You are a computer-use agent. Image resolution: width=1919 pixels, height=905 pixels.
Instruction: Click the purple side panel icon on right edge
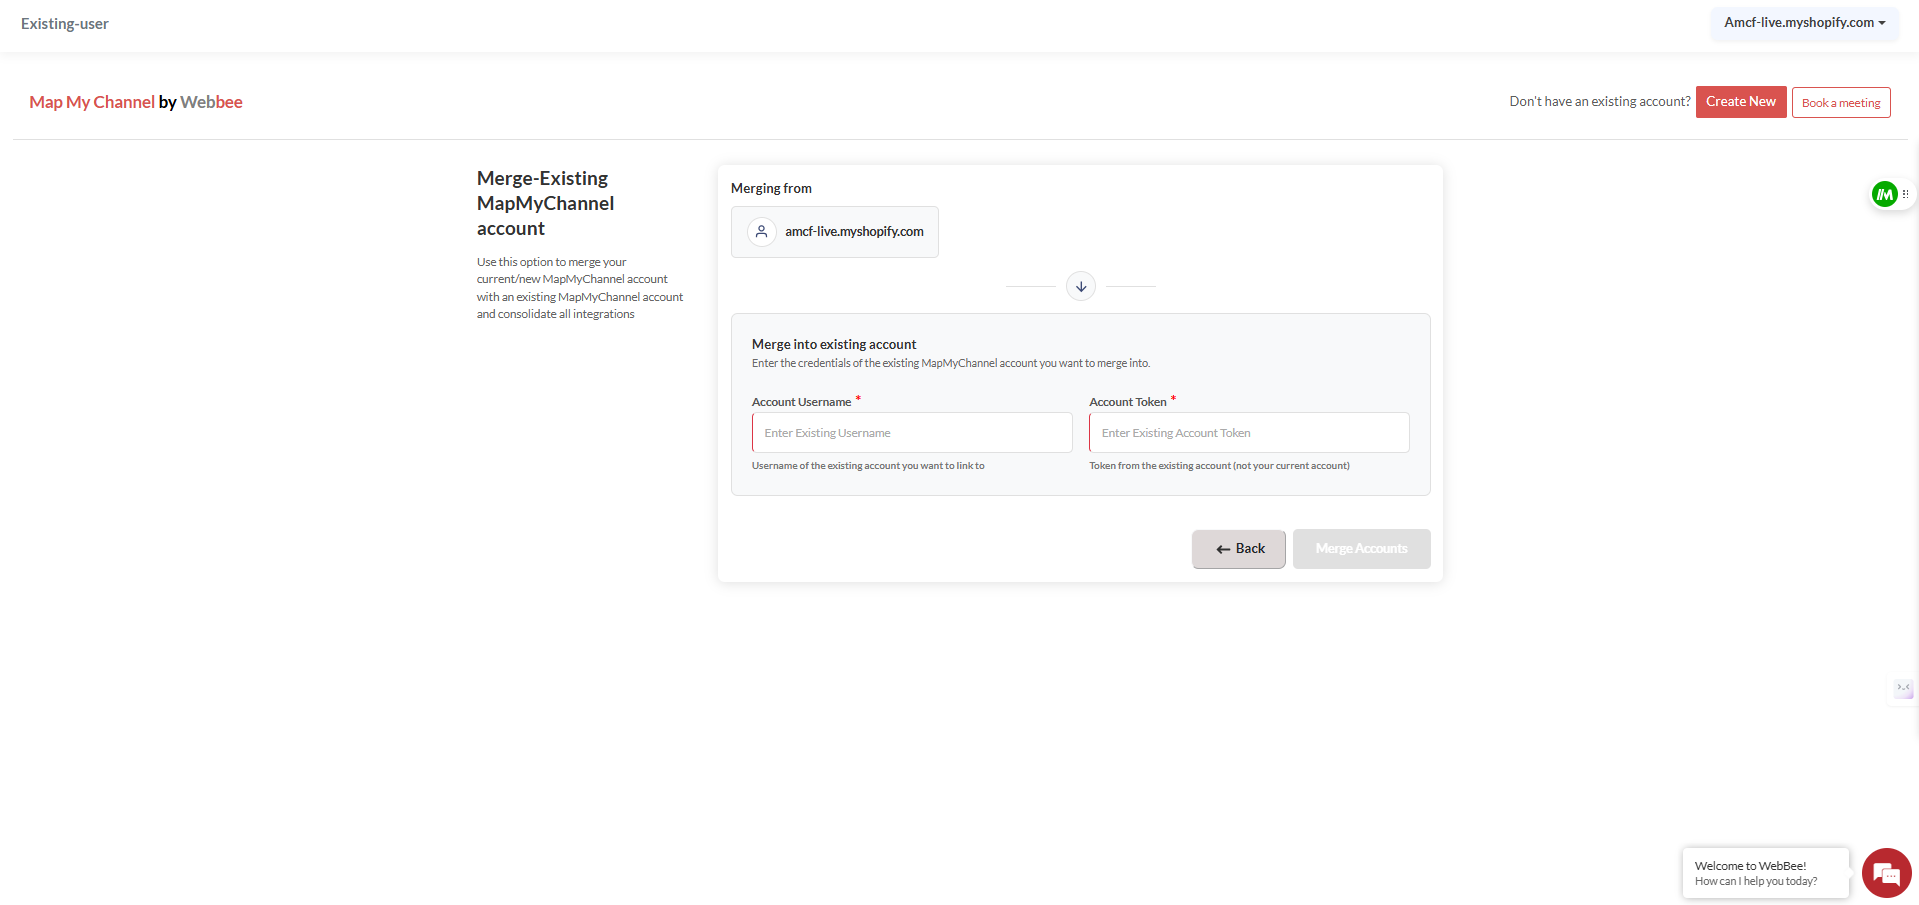pos(1903,689)
